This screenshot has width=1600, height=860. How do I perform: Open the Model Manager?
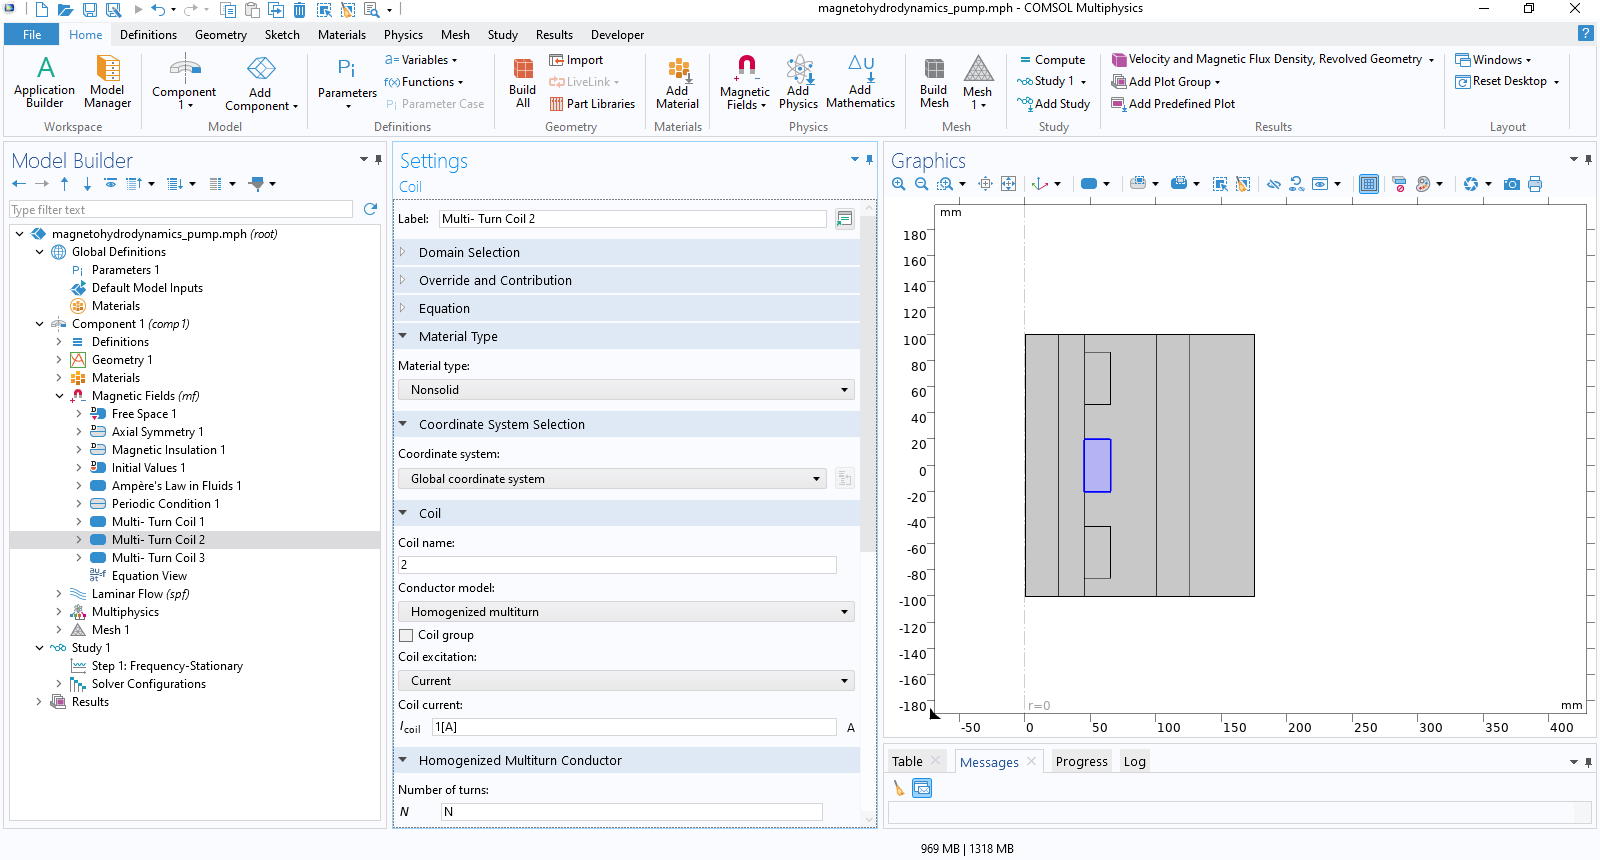pos(107,81)
